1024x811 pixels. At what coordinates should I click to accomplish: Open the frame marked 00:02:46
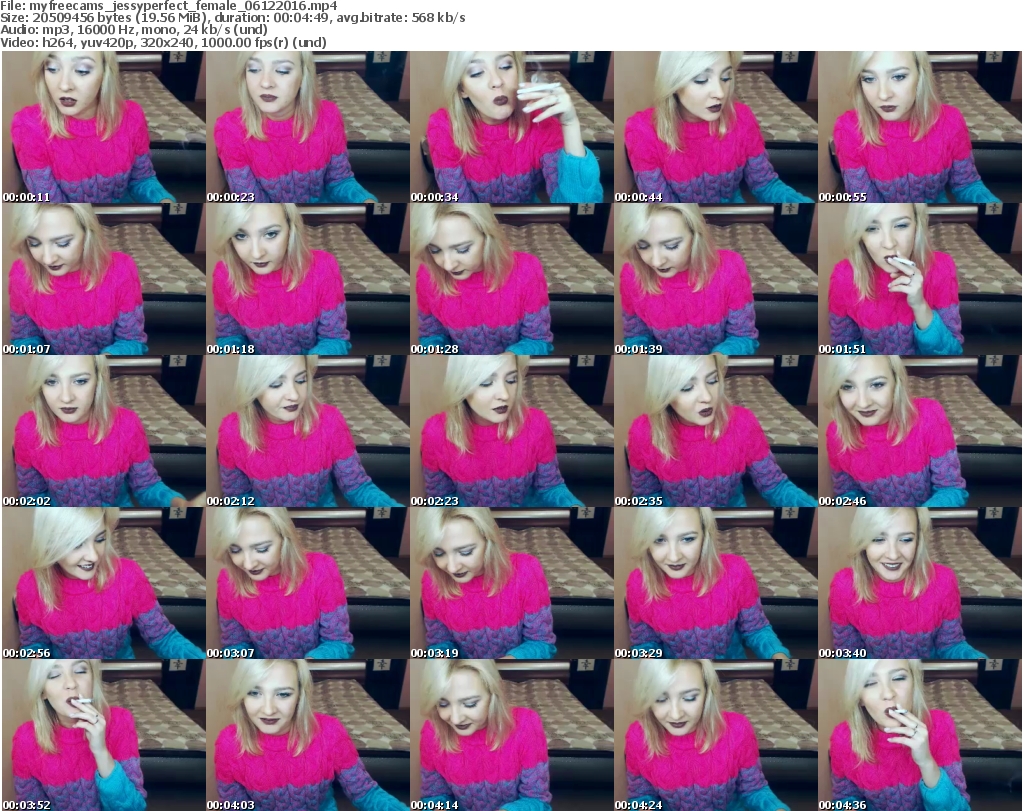[920, 431]
